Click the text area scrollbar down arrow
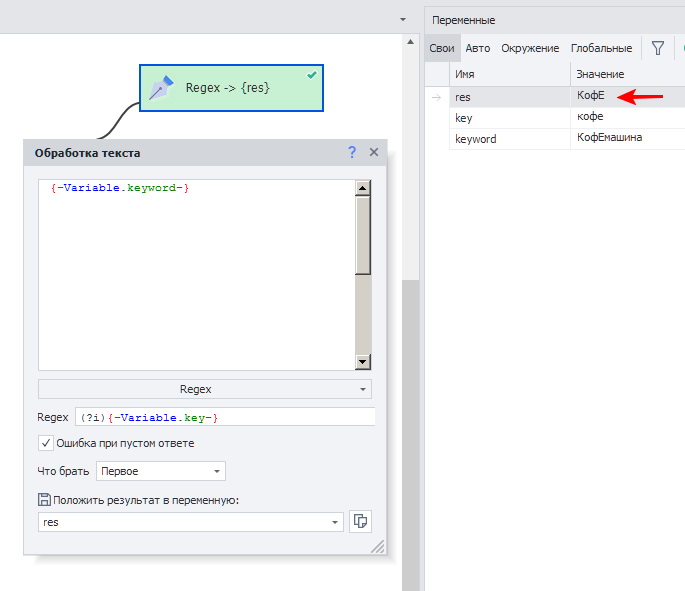 (362, 362)
